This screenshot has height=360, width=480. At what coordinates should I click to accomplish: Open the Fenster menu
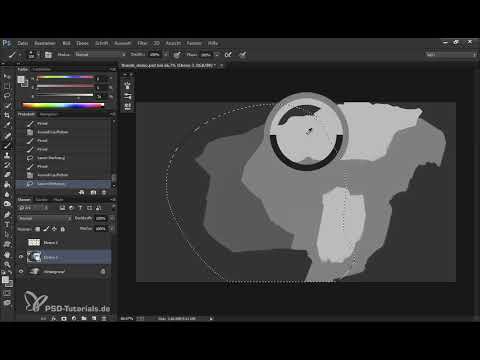click(x=194, y=43)
